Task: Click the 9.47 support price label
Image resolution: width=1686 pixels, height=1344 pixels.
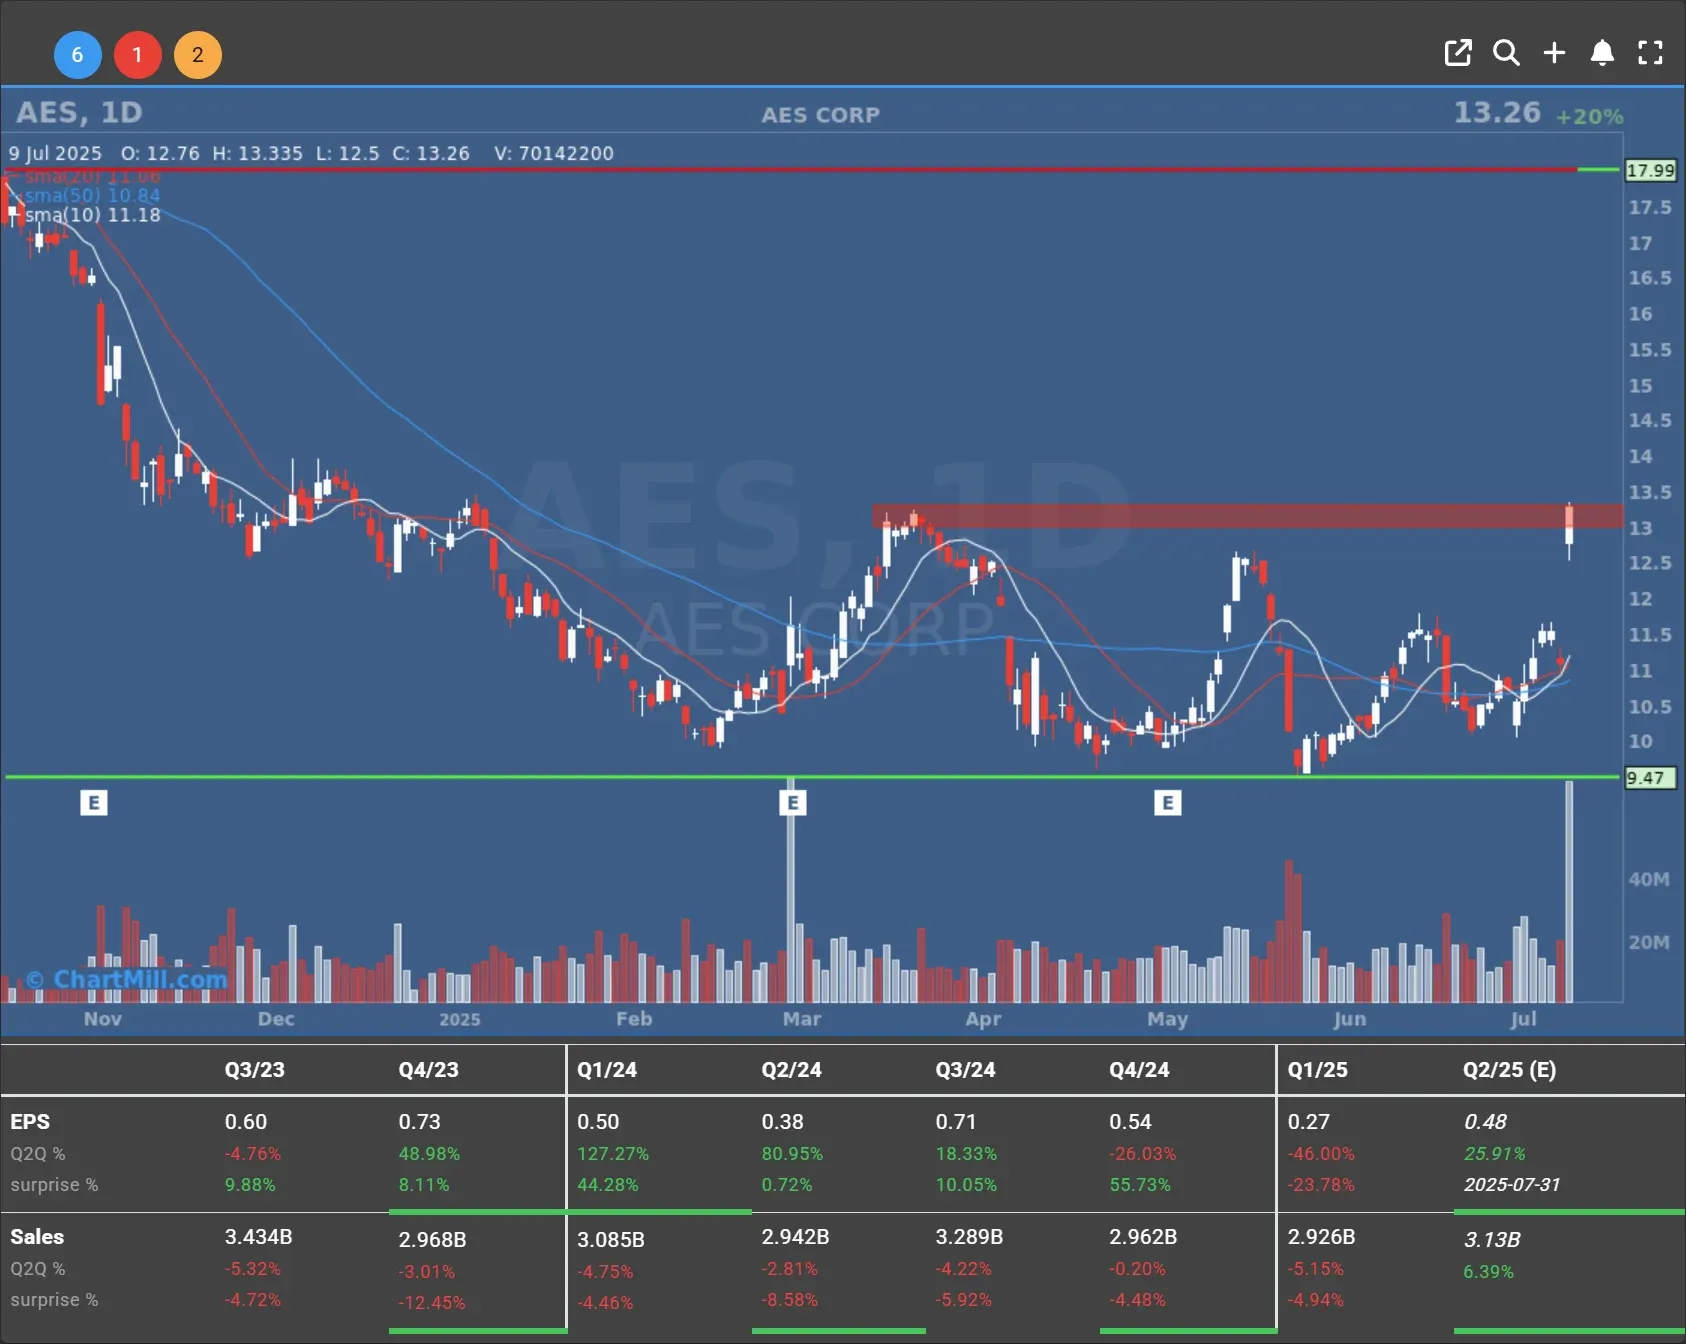Action: (1650, 778)
